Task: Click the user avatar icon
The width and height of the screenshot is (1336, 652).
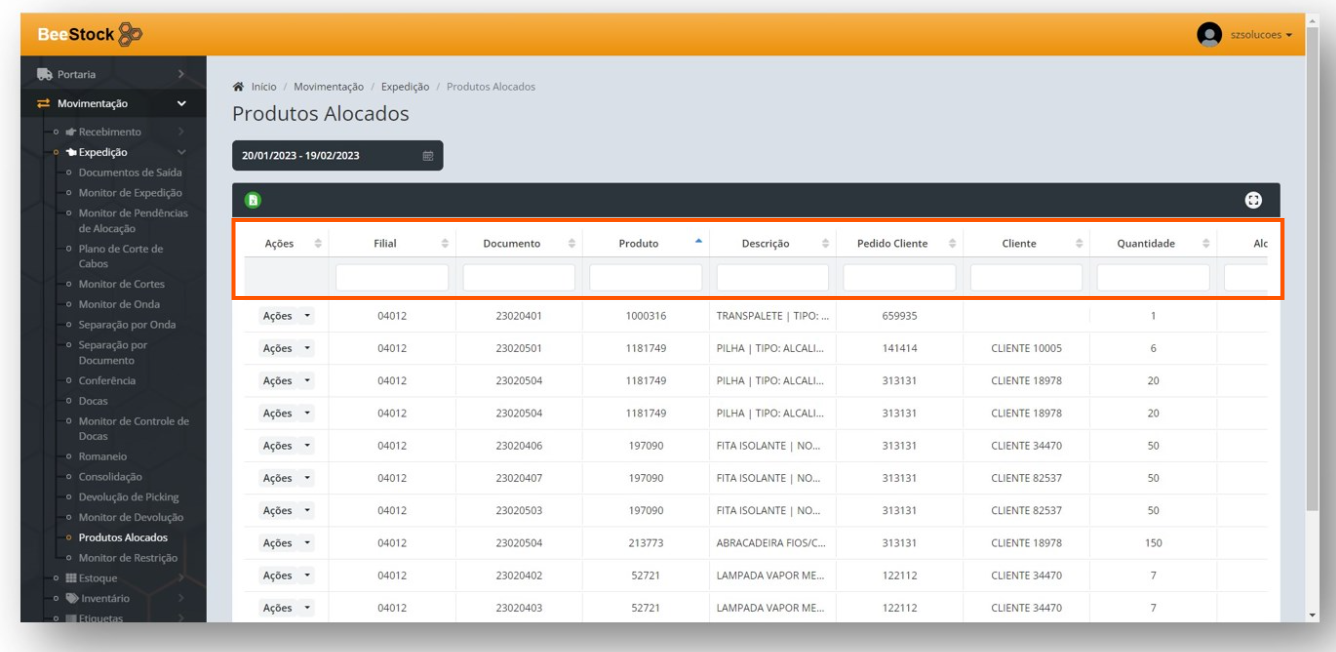Action: [1210, 34]
